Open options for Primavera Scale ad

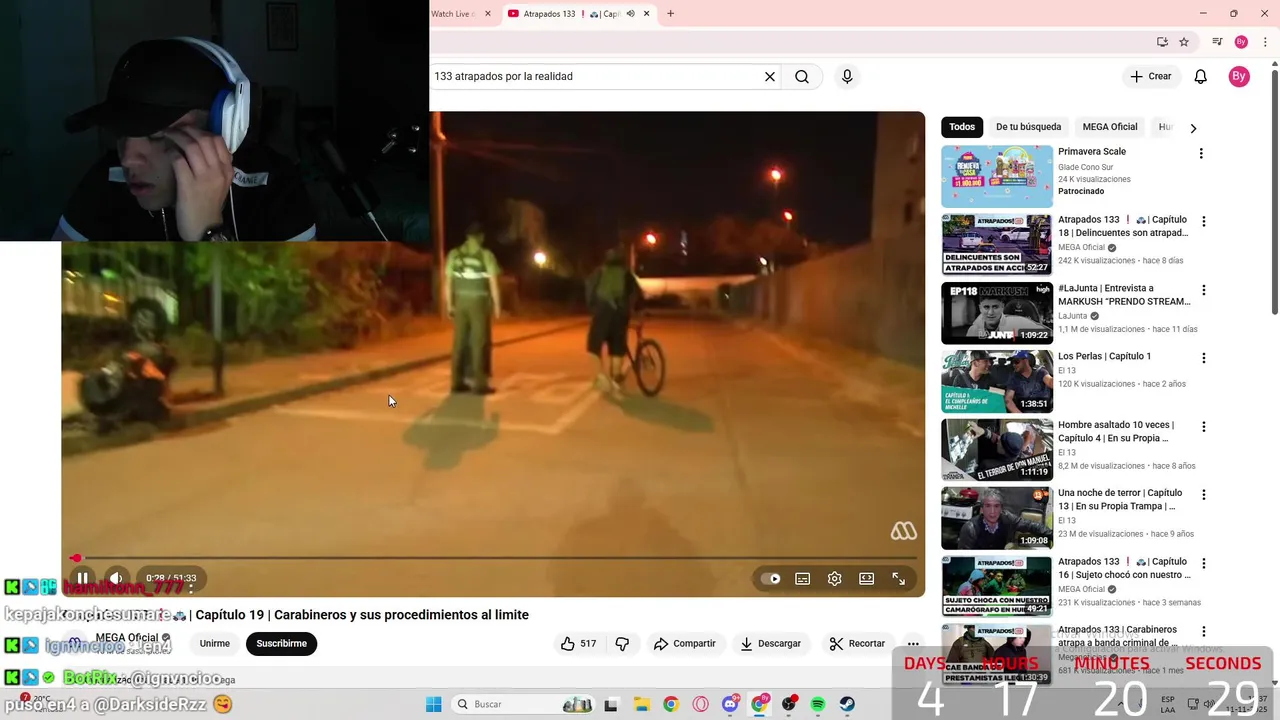pos(1201,153)
